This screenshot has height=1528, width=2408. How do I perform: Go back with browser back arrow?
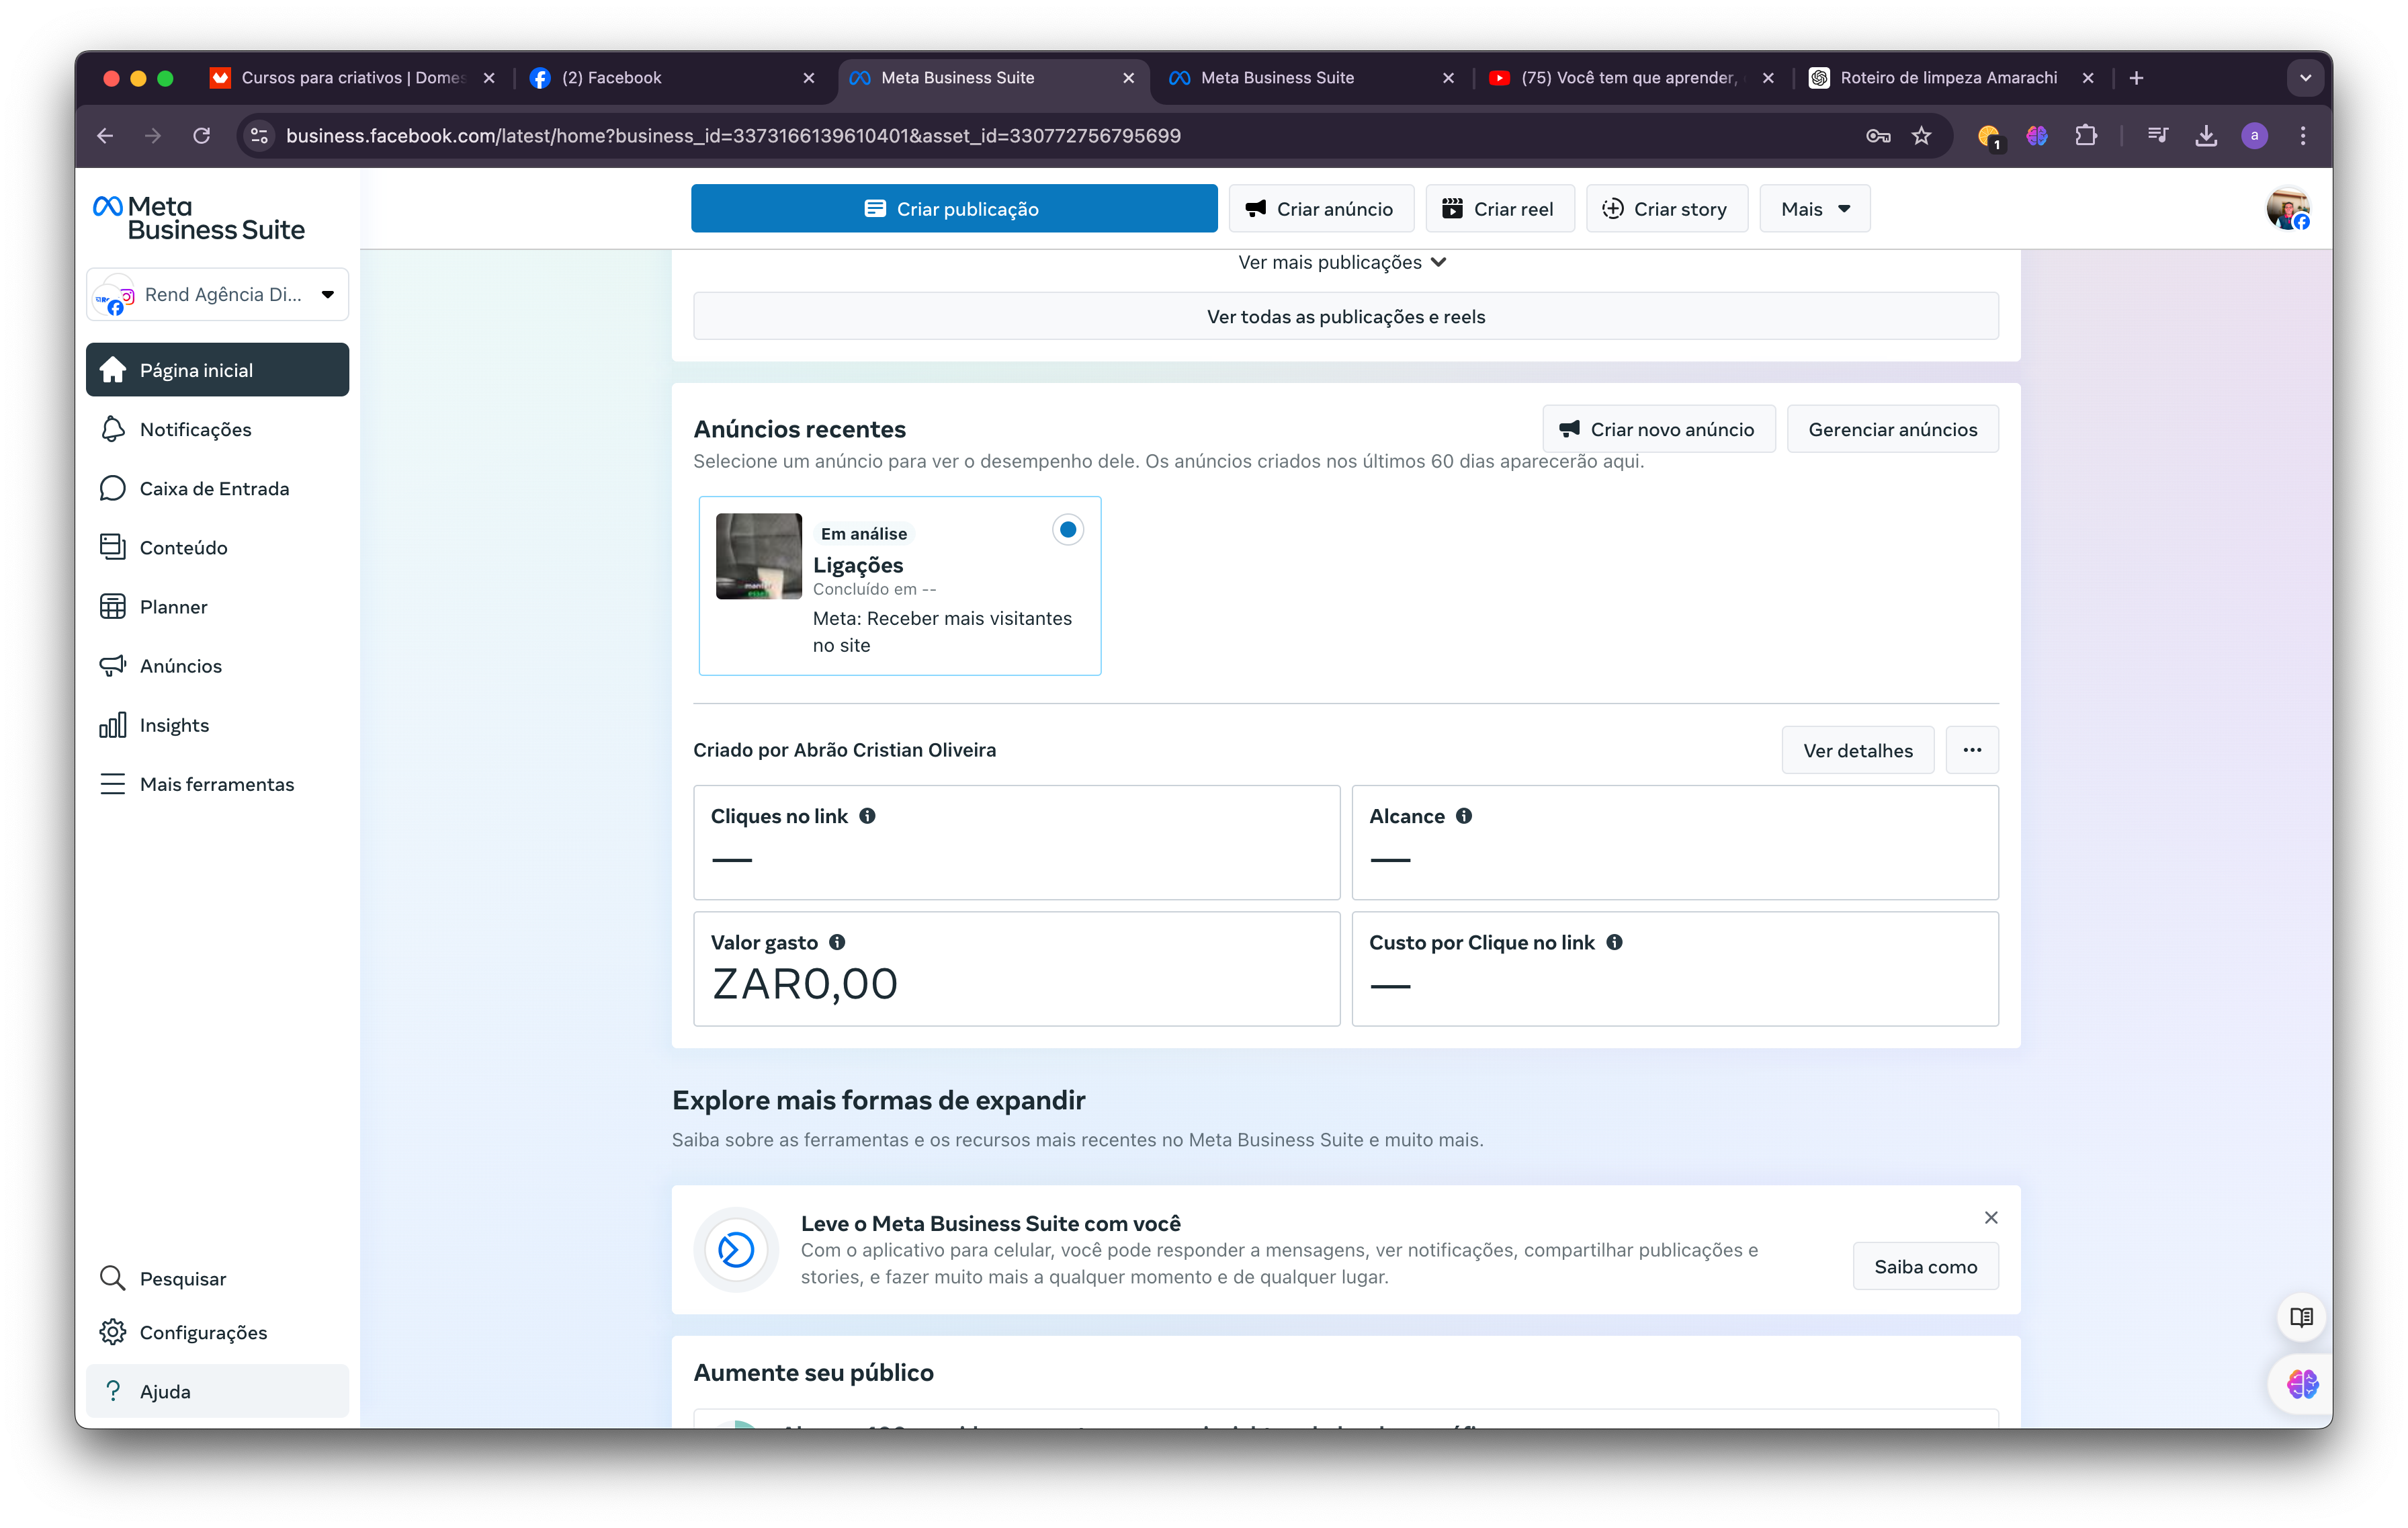tap(105, 135)
